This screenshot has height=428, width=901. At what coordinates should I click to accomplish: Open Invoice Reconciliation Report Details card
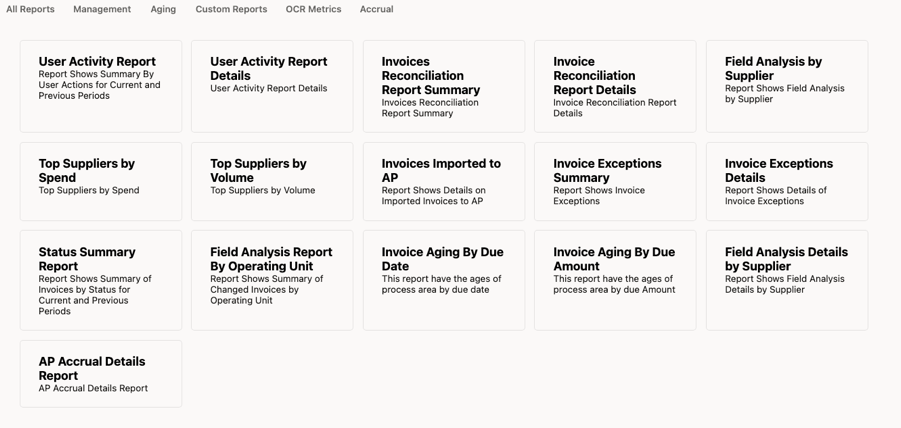point(615,86)
